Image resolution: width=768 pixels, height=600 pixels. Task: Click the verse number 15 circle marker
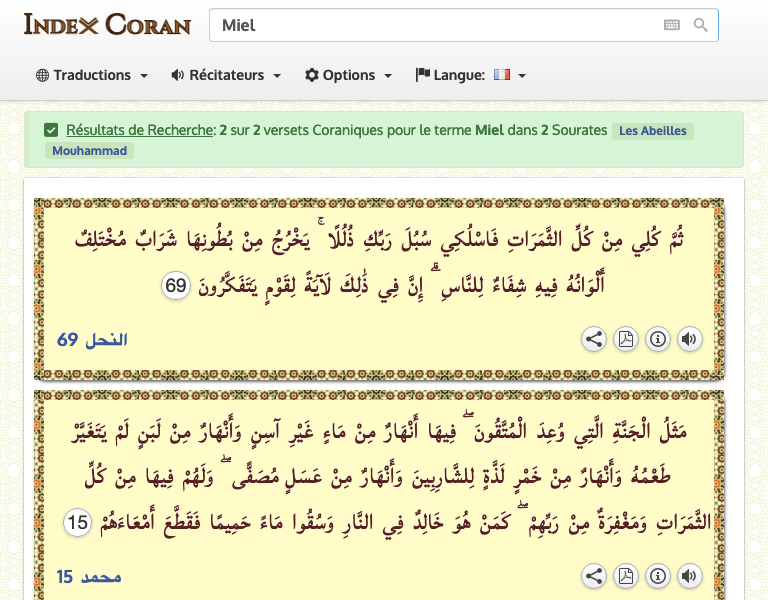coord(77,522)
